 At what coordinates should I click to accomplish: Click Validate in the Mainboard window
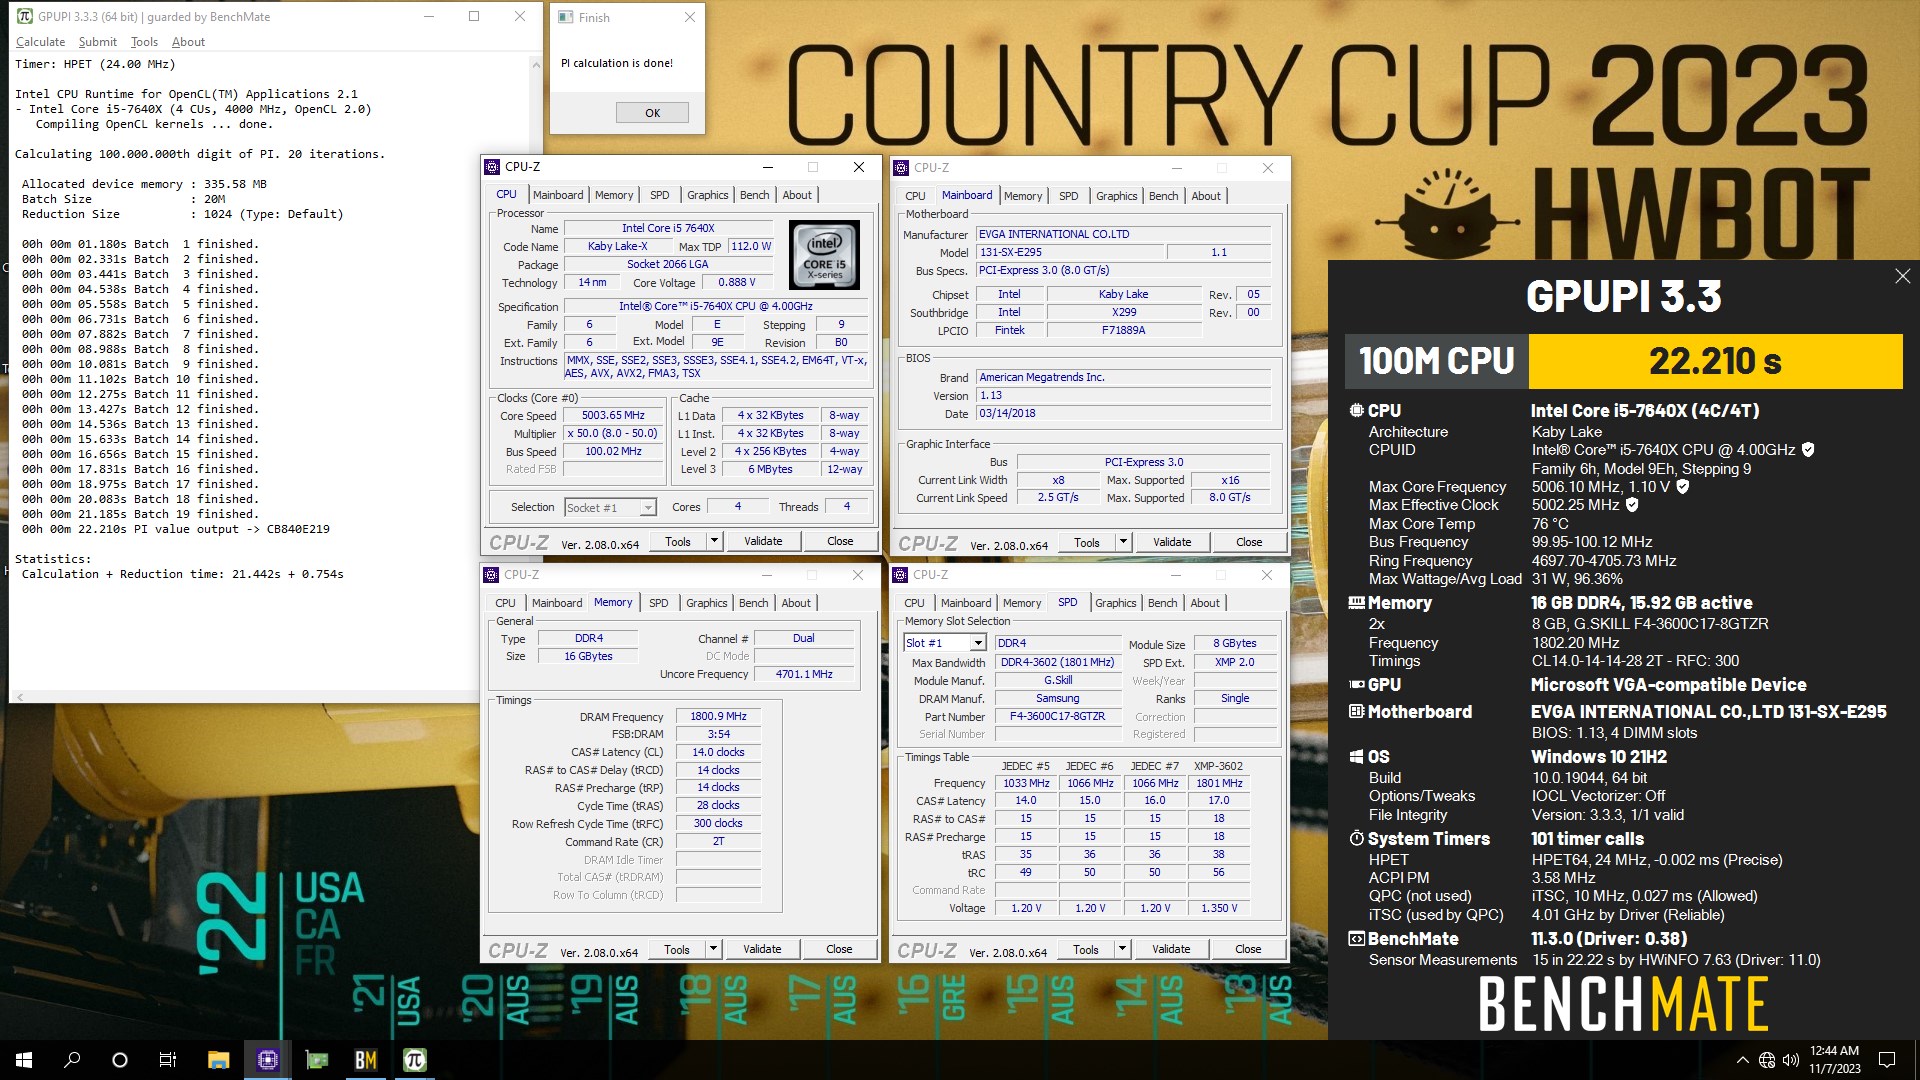[1172, 542]
